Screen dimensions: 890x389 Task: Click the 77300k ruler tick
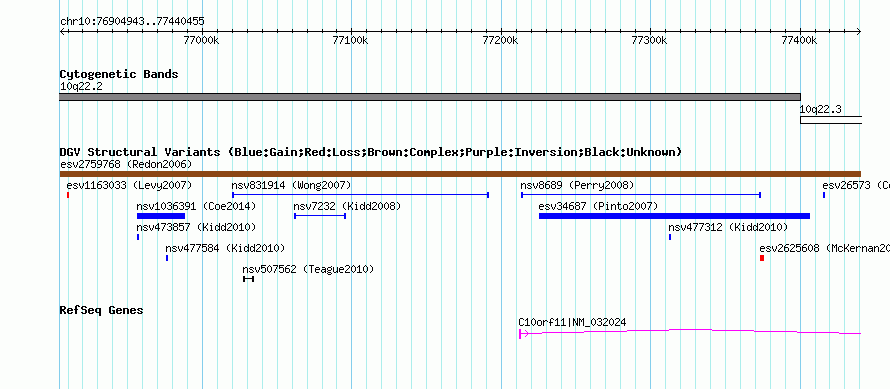click(x=650, y=40)
